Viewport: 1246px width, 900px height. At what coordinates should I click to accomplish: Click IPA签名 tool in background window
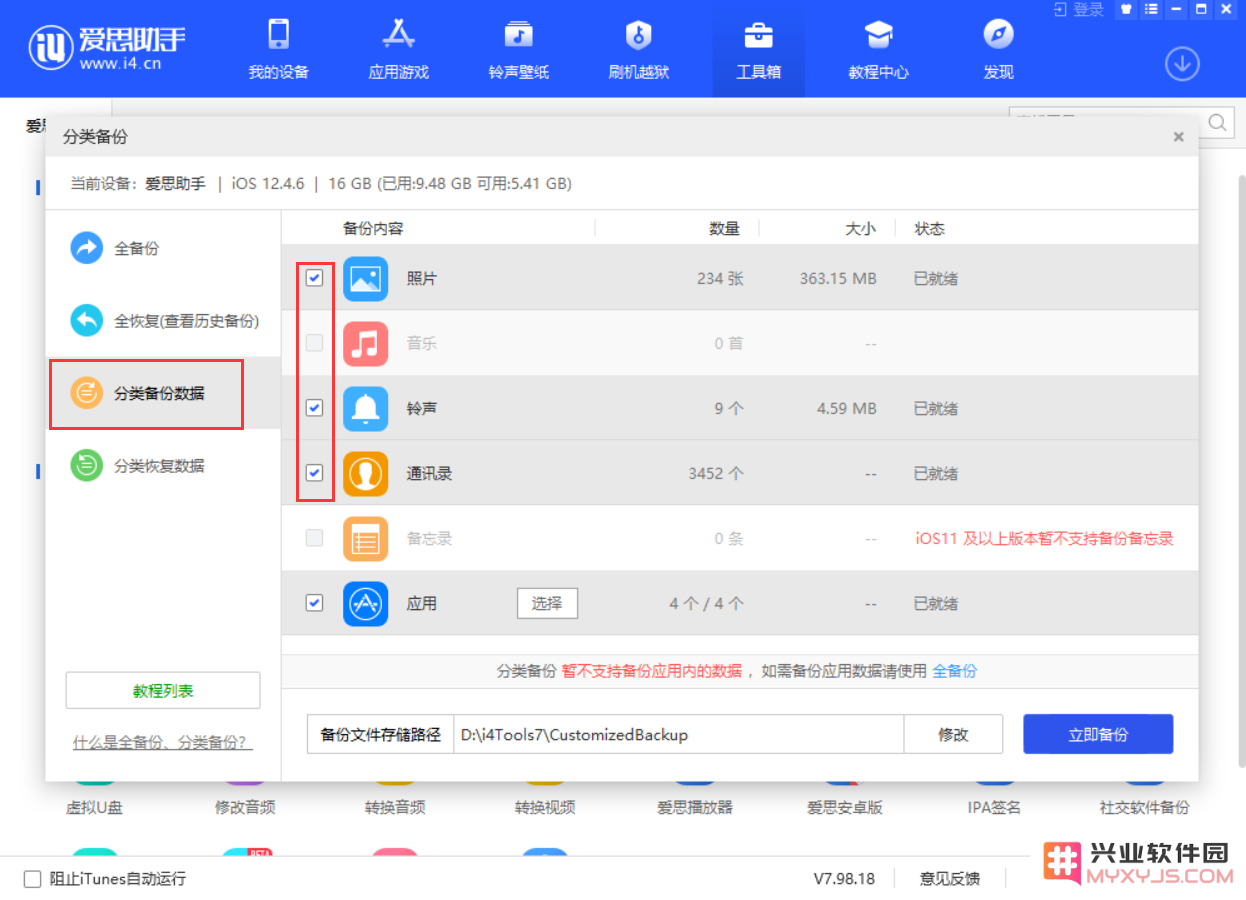pyautogui.click(x=994, y=808)
